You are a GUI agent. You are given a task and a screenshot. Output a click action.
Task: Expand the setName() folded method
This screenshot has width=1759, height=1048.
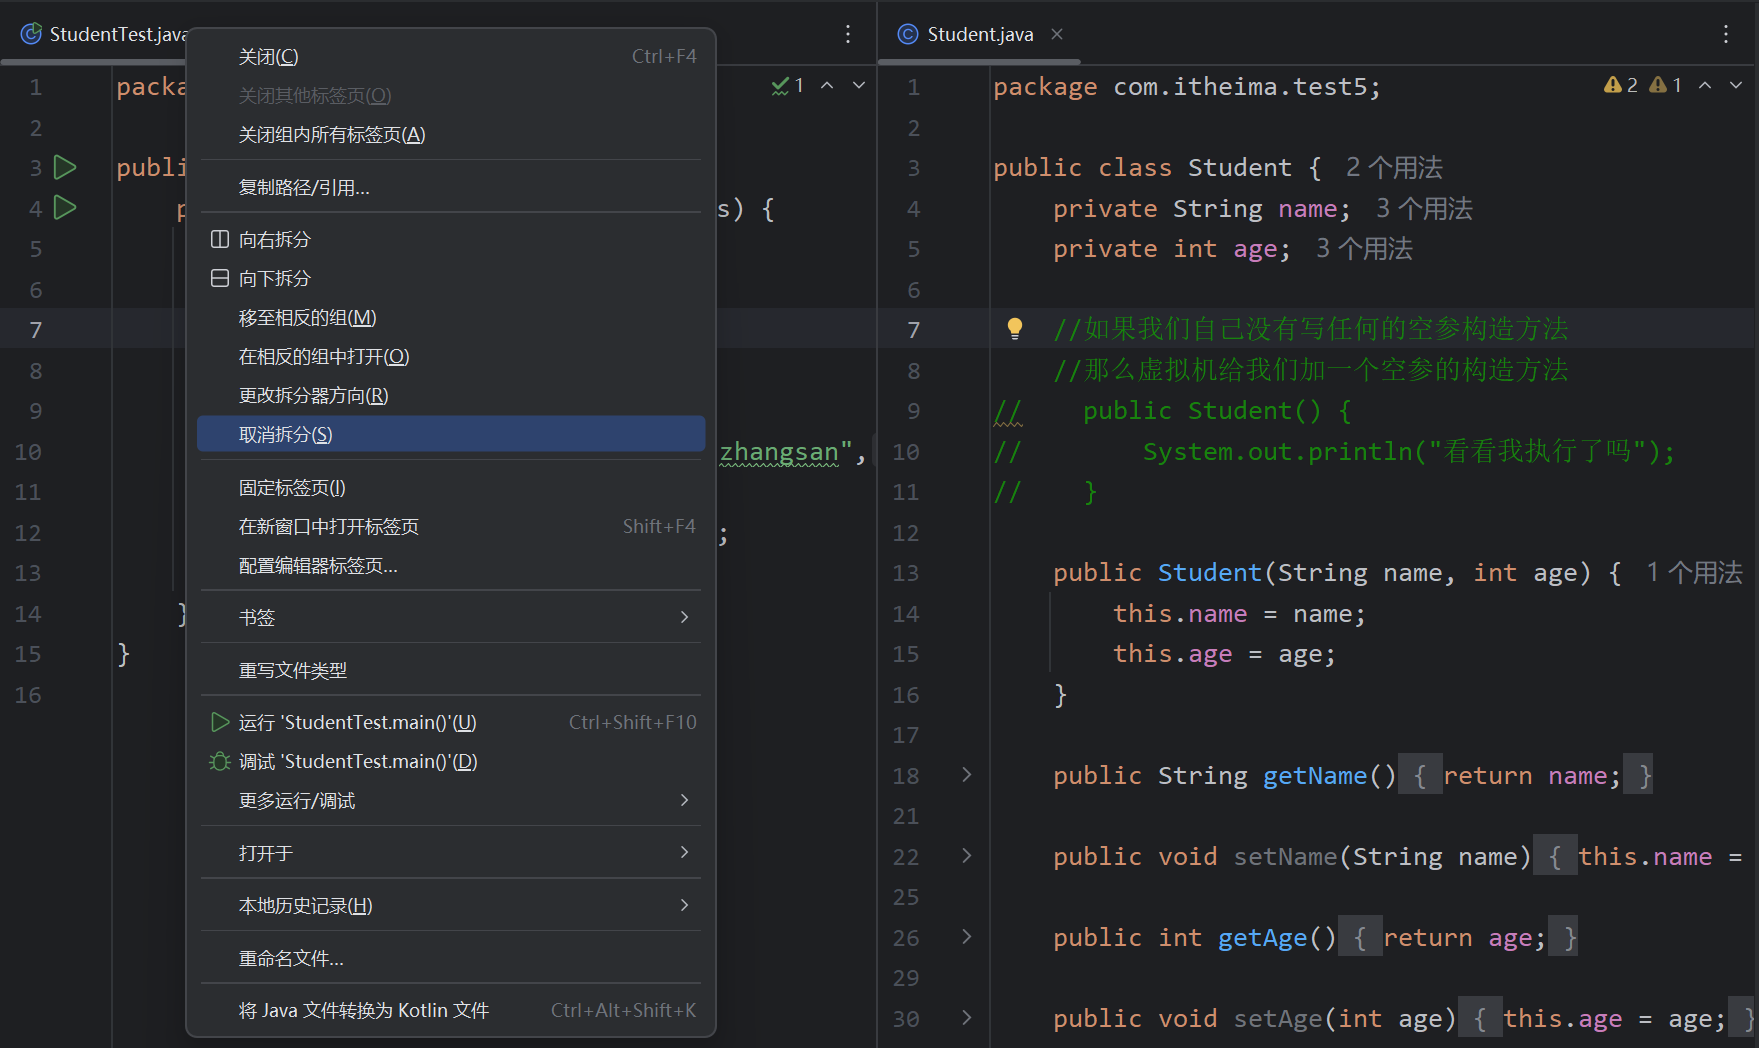(x=966, y=856)
